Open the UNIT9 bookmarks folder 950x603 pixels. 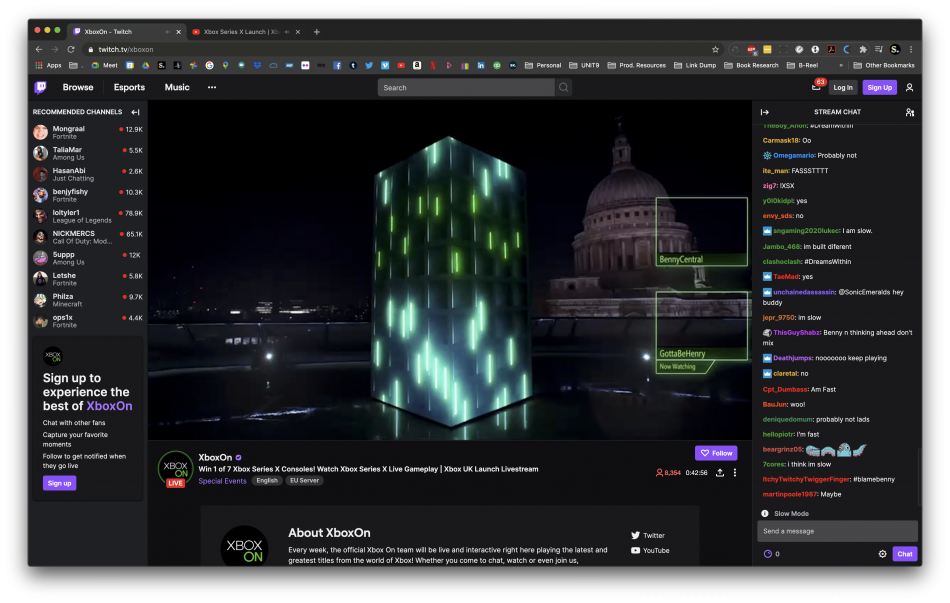click(584, 65)
